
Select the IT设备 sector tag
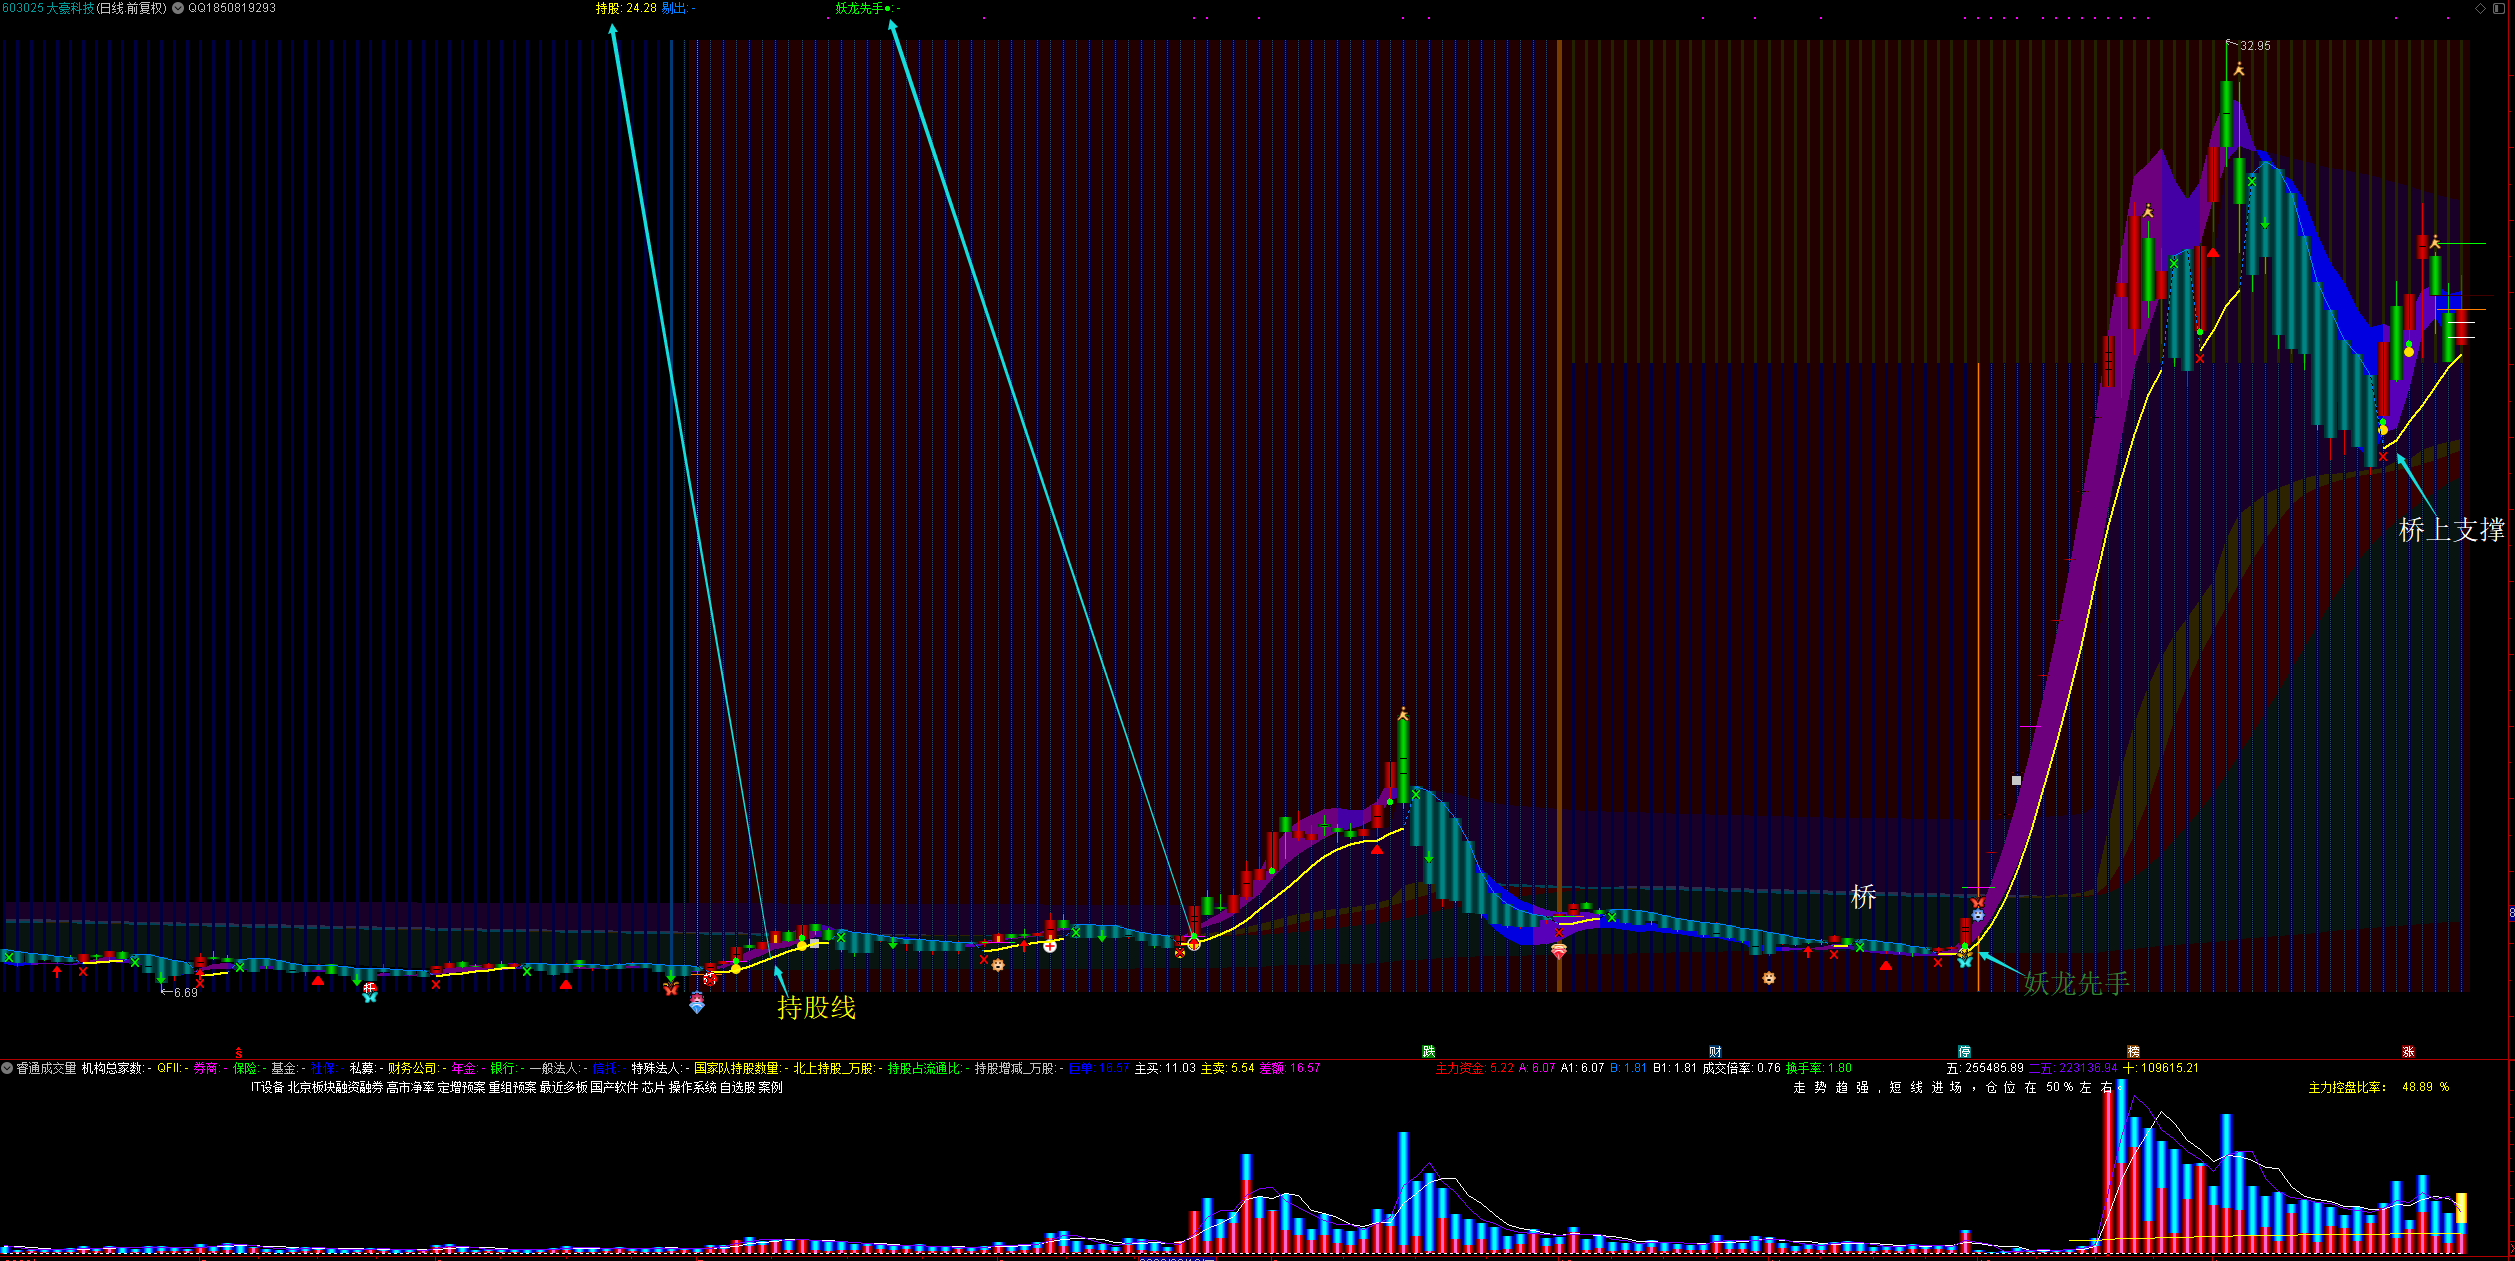(267, 1087)
